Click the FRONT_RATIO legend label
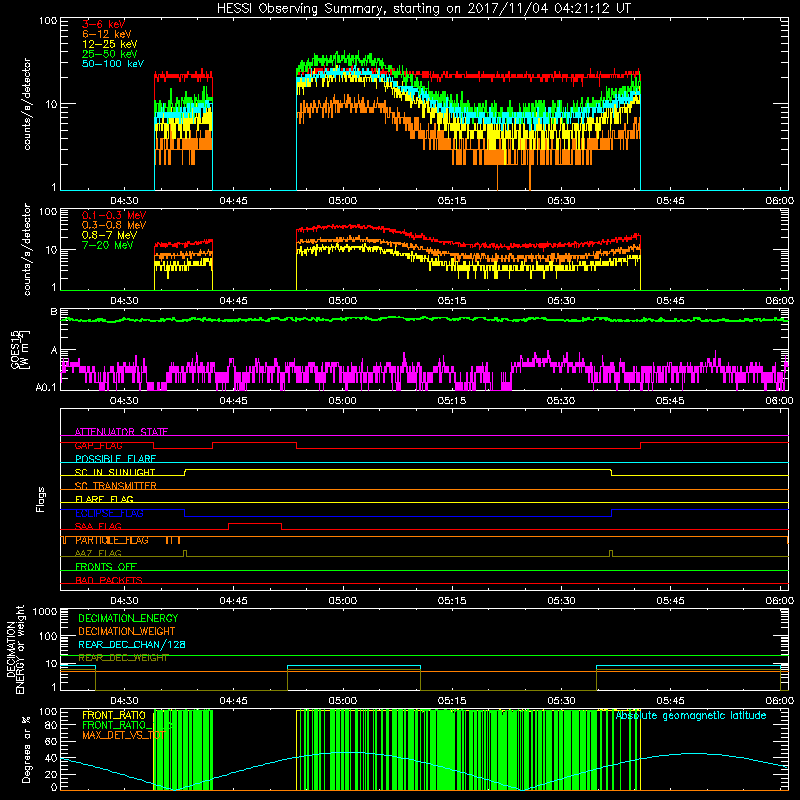This screenshot has width=800, height=800. [114, 715]
